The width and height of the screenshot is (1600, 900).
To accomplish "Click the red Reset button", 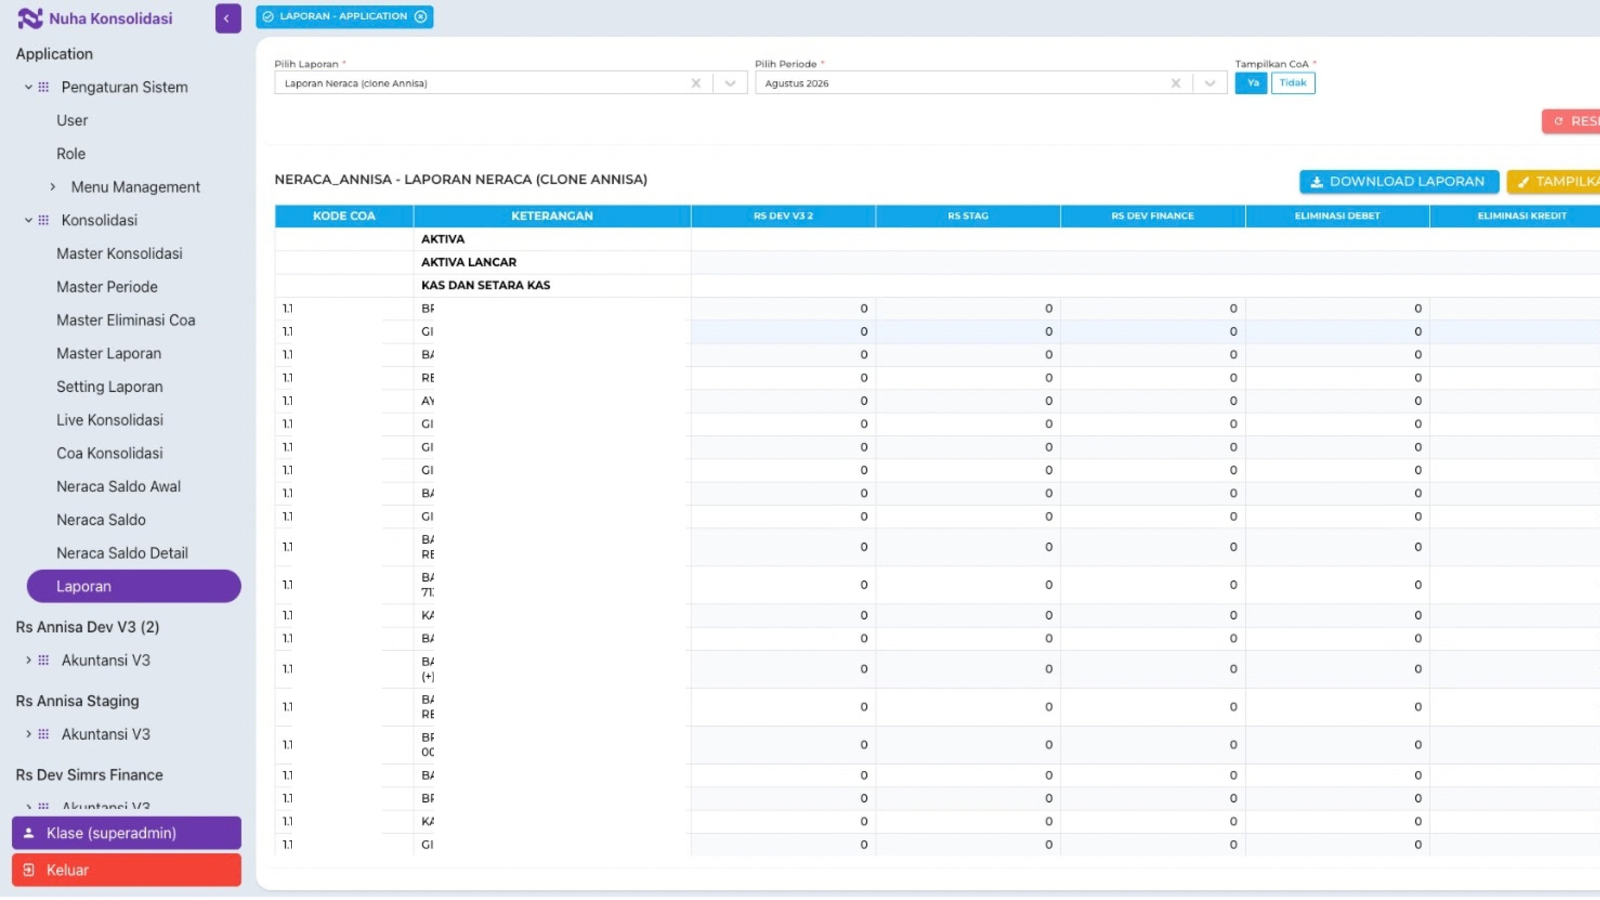I will [x=1571, y=121].
